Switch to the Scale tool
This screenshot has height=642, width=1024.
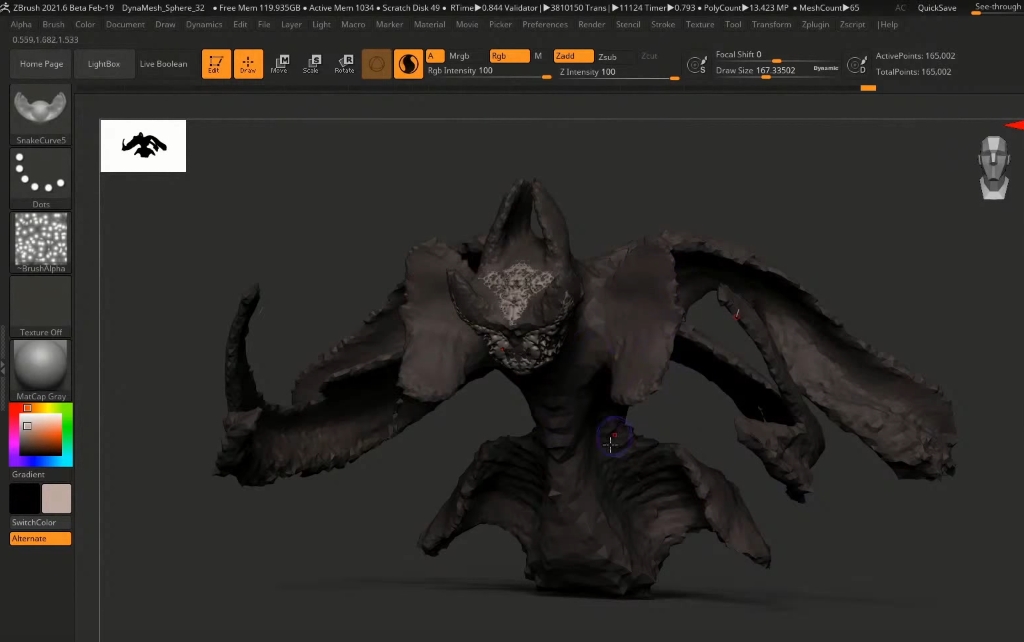pos(312,65)
